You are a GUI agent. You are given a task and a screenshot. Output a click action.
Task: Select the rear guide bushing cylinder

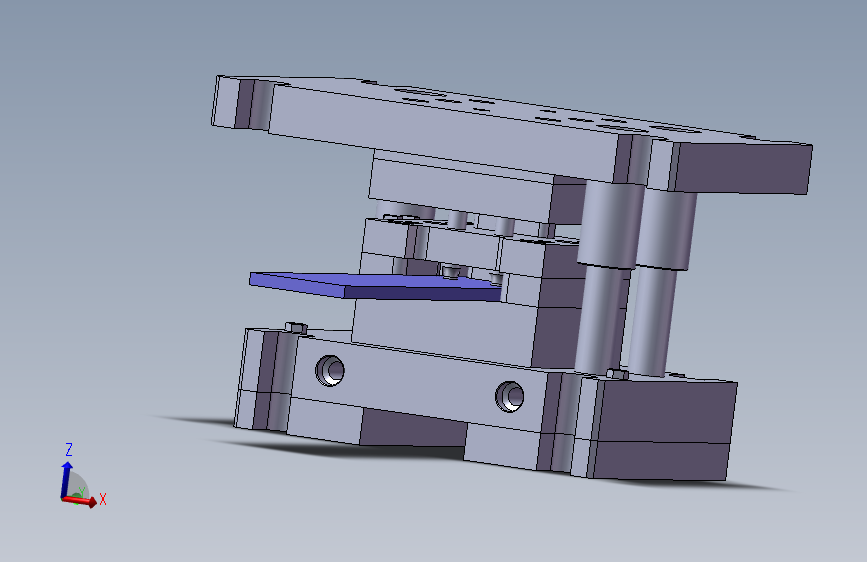point(666,230)
